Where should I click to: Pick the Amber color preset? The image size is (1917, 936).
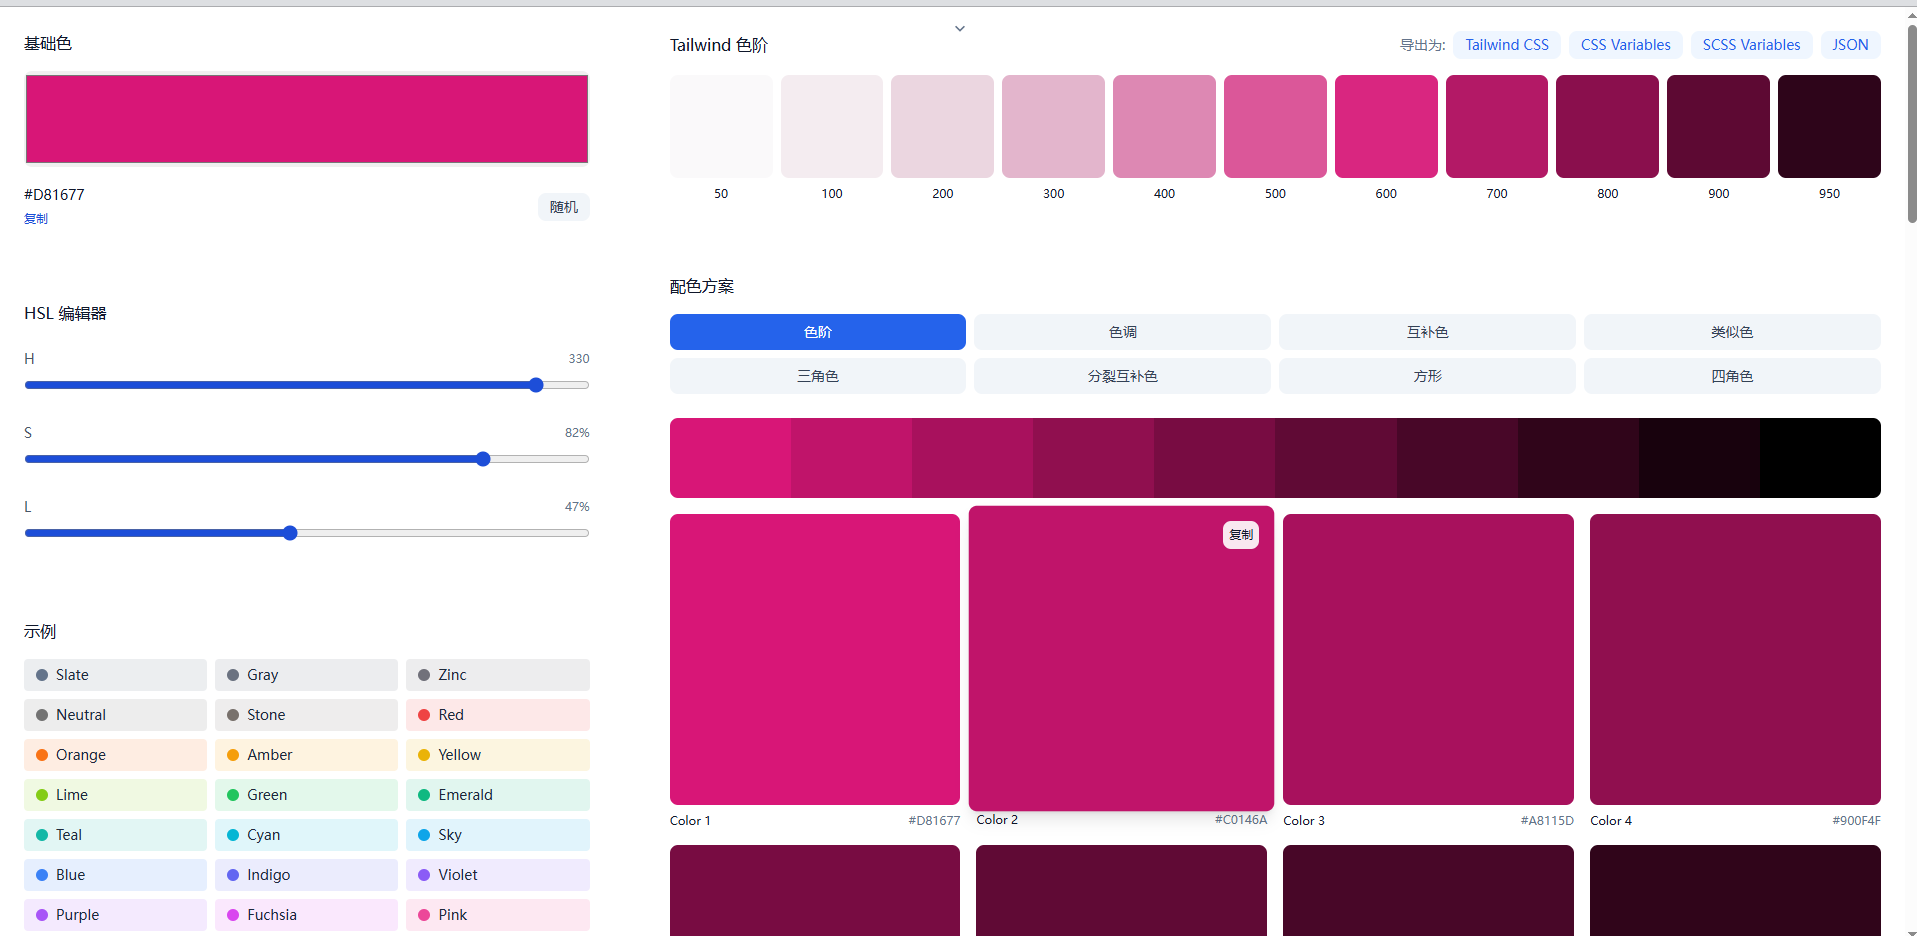coord(306,755)
